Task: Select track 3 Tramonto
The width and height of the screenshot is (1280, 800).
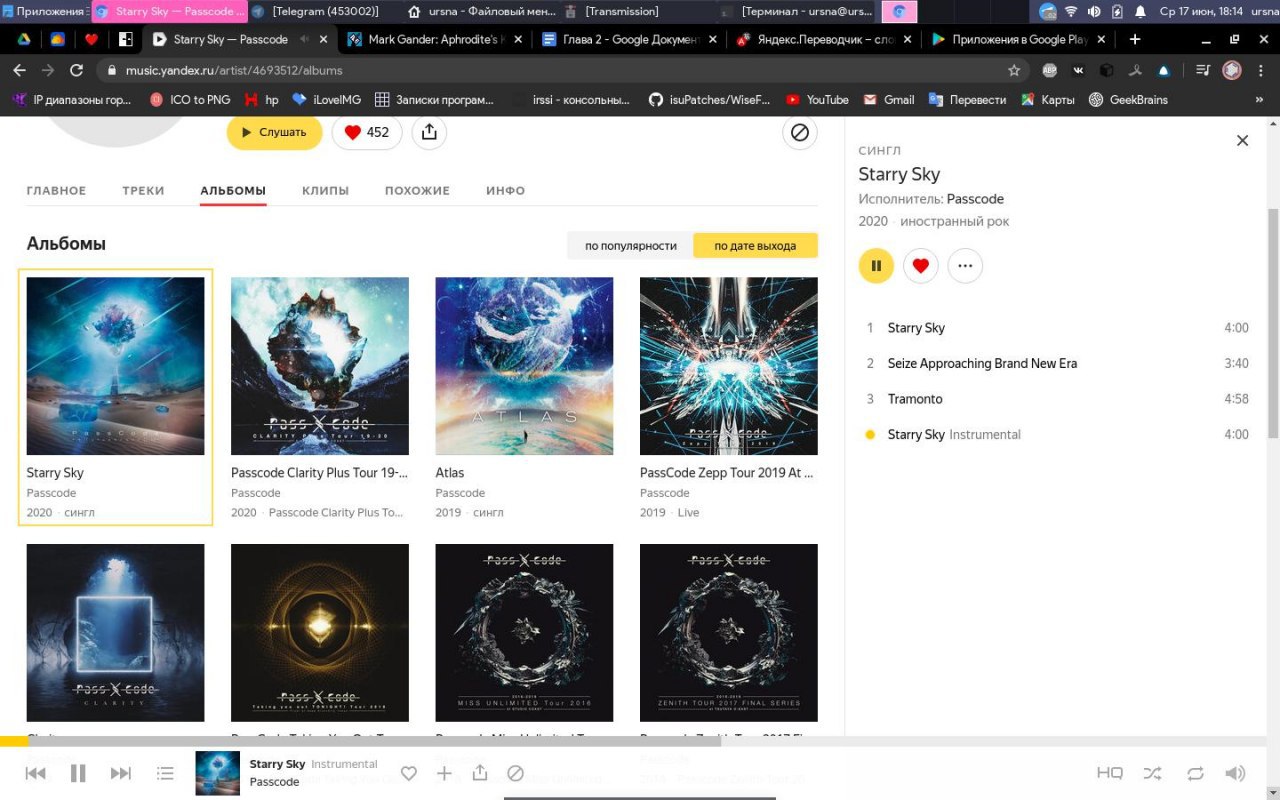Action: click(1055, 399)
